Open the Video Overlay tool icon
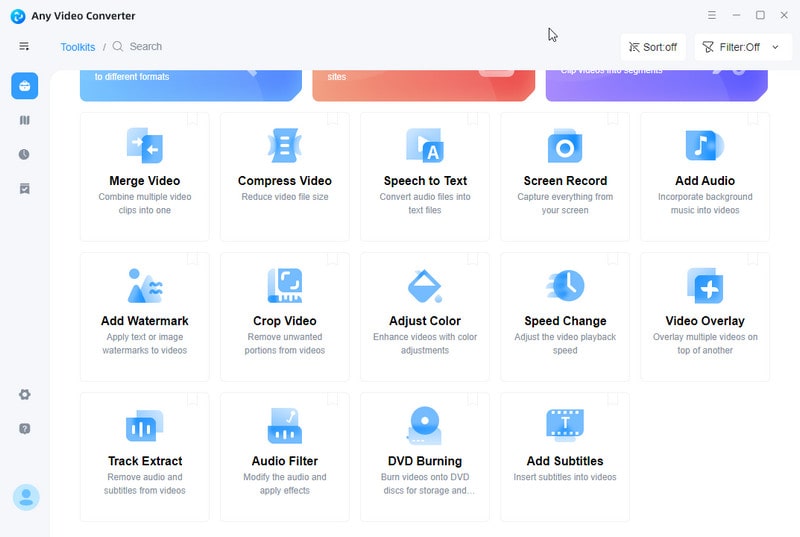This screenshot has height=537, width=800. tap(705, 286)
